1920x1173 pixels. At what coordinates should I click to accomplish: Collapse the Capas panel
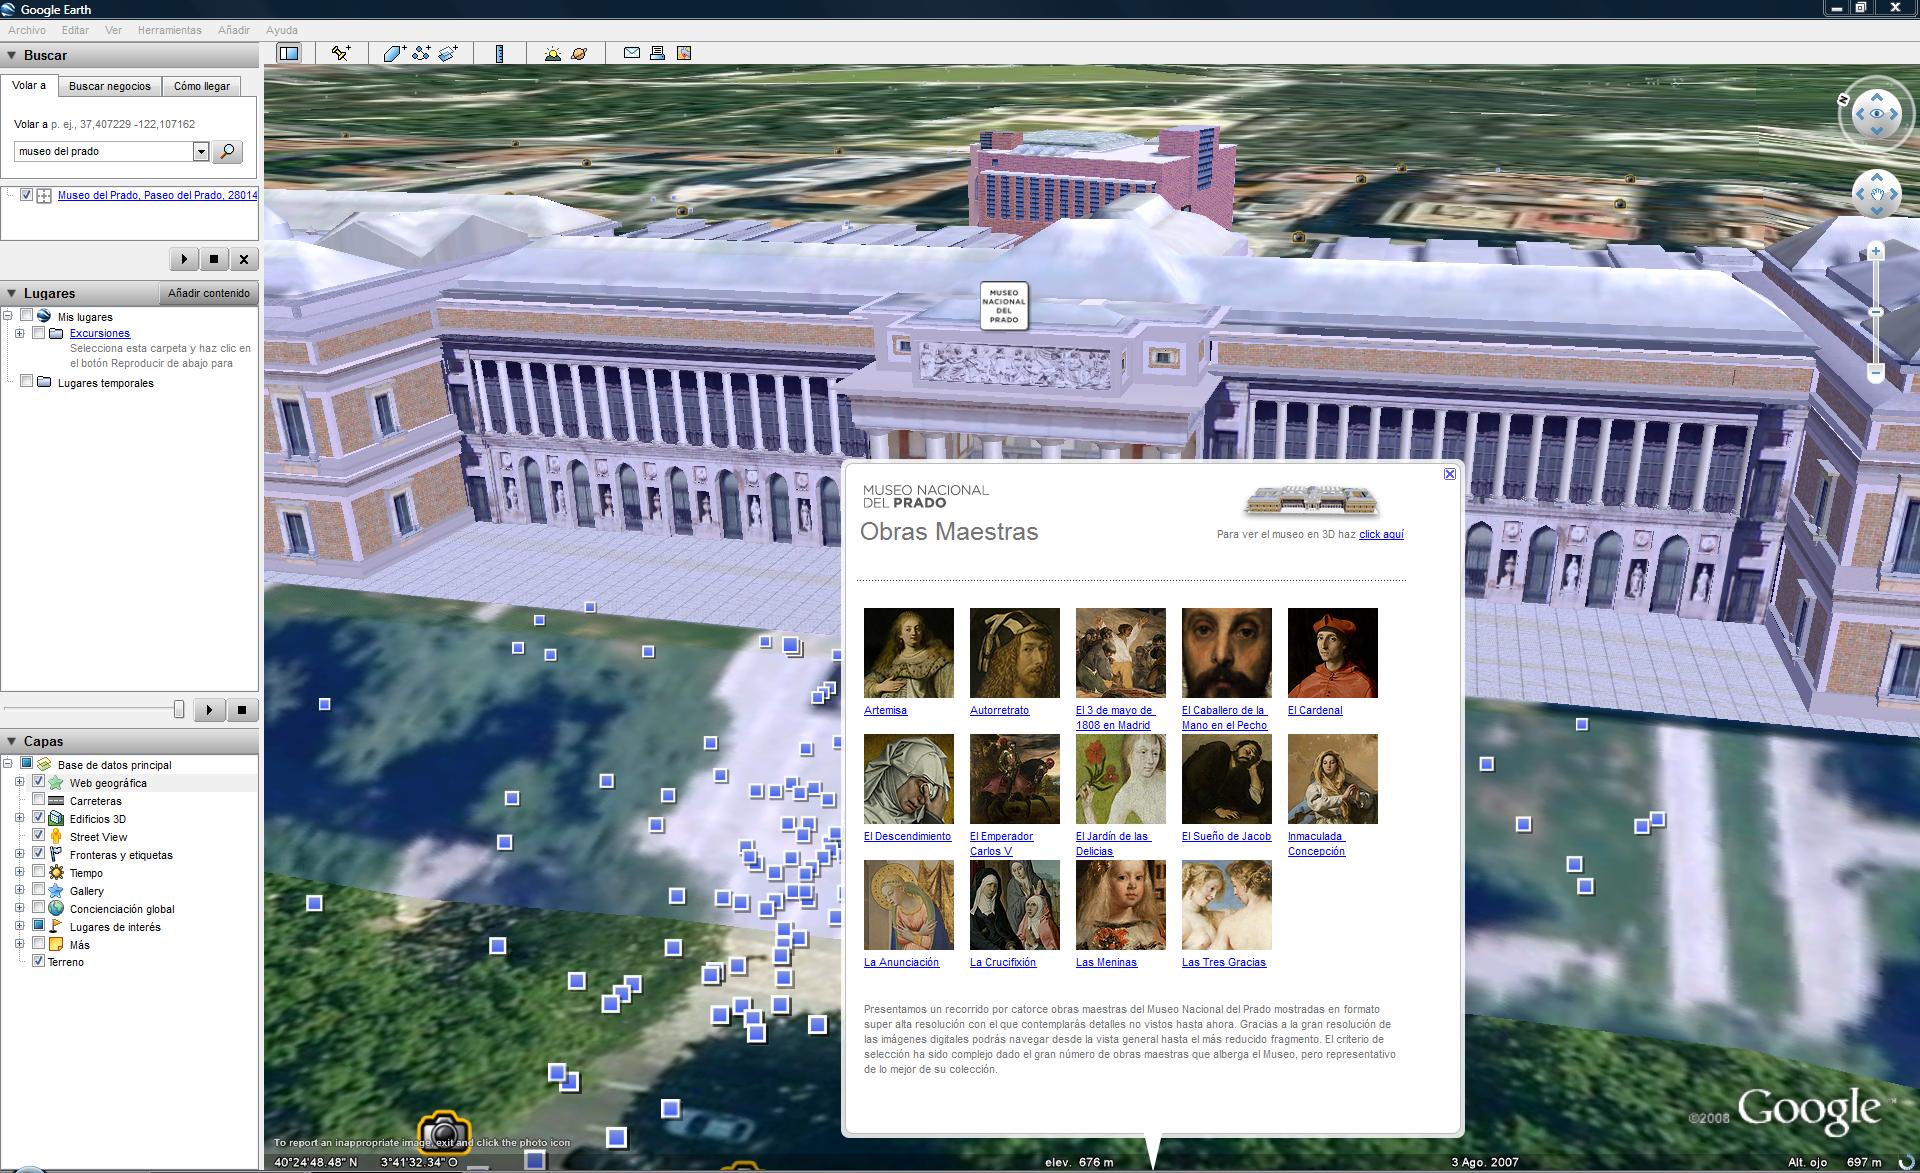[12, 742]
